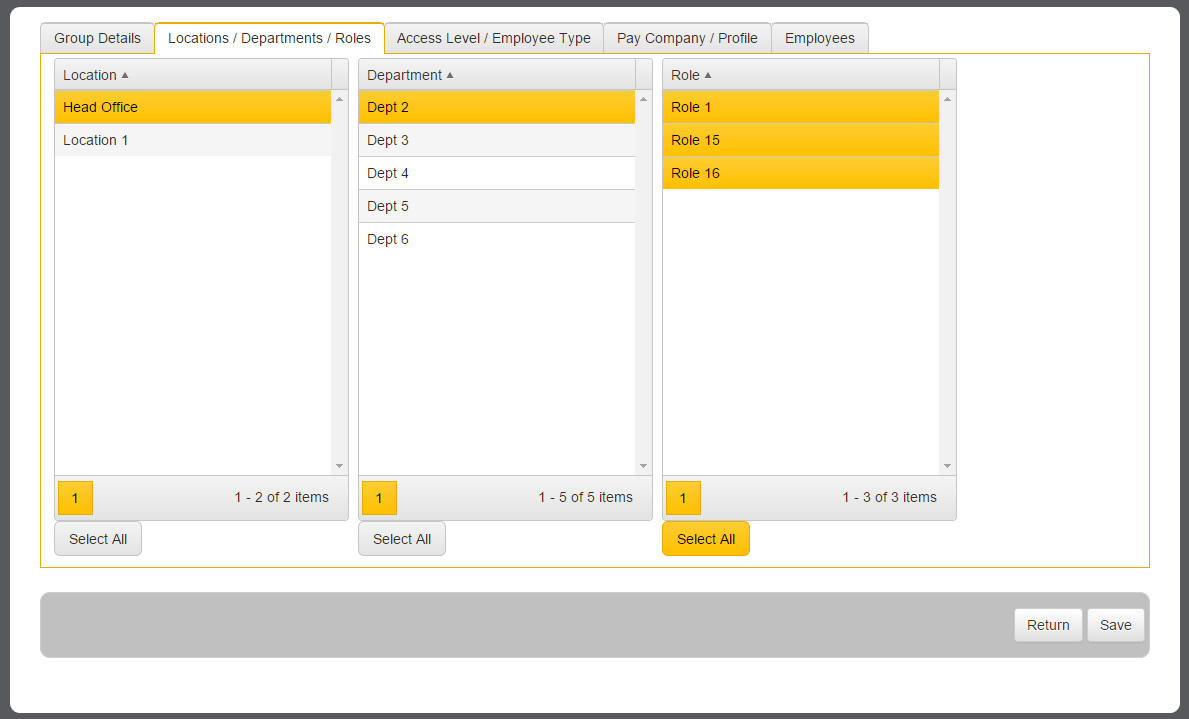This screenshot has height=719, width=1189.
Task: Switch to Locations / Departments / Roles tab
Action: pos(269,38)
